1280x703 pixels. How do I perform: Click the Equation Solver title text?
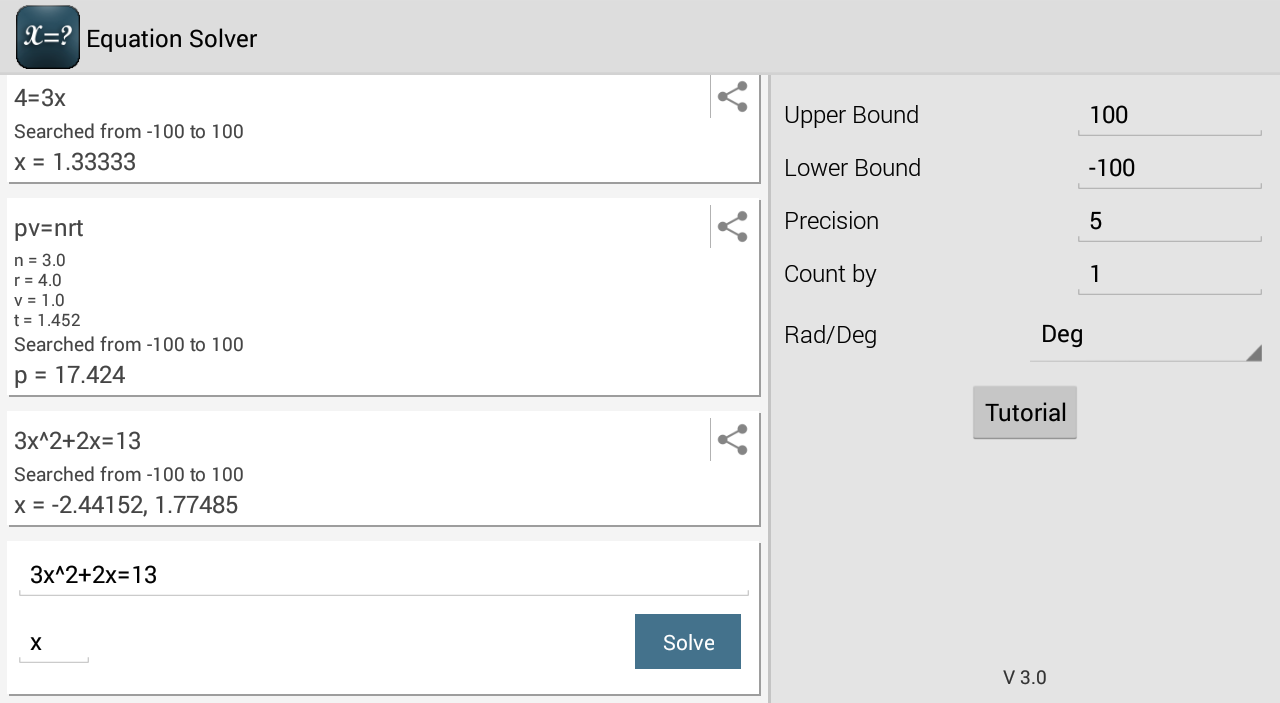[172, 39]
